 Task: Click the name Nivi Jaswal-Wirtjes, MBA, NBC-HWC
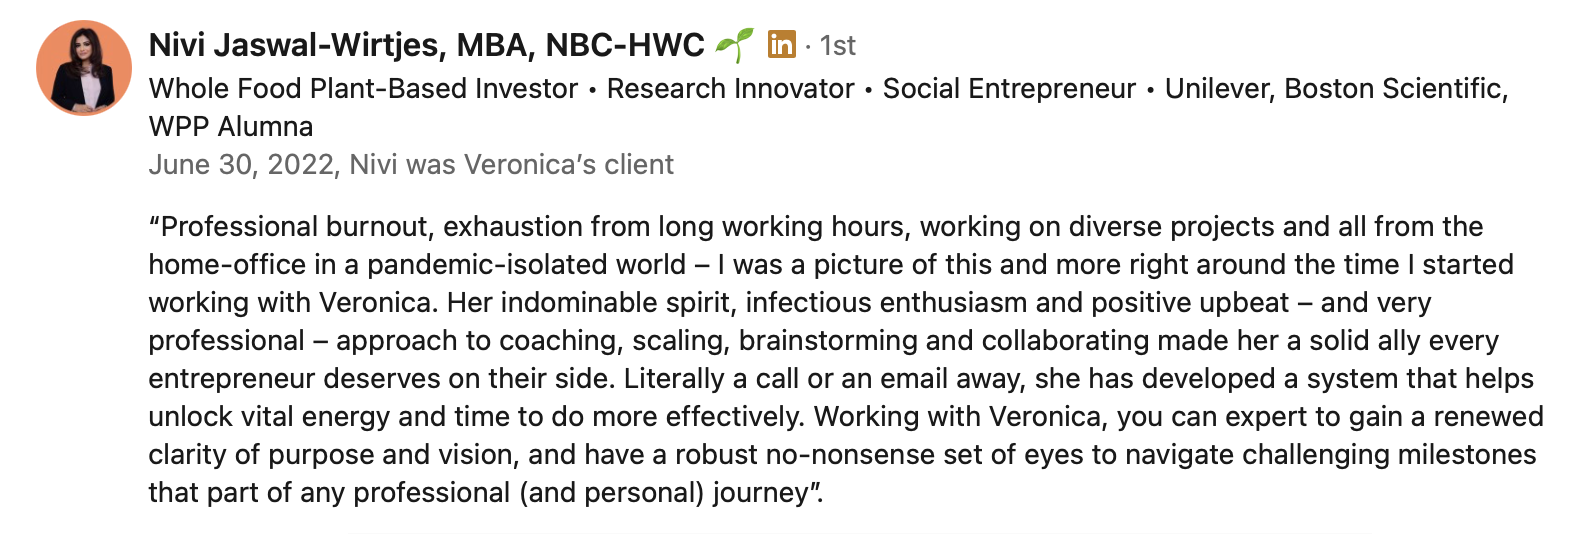pyautogui.click(x=426, y=45)
